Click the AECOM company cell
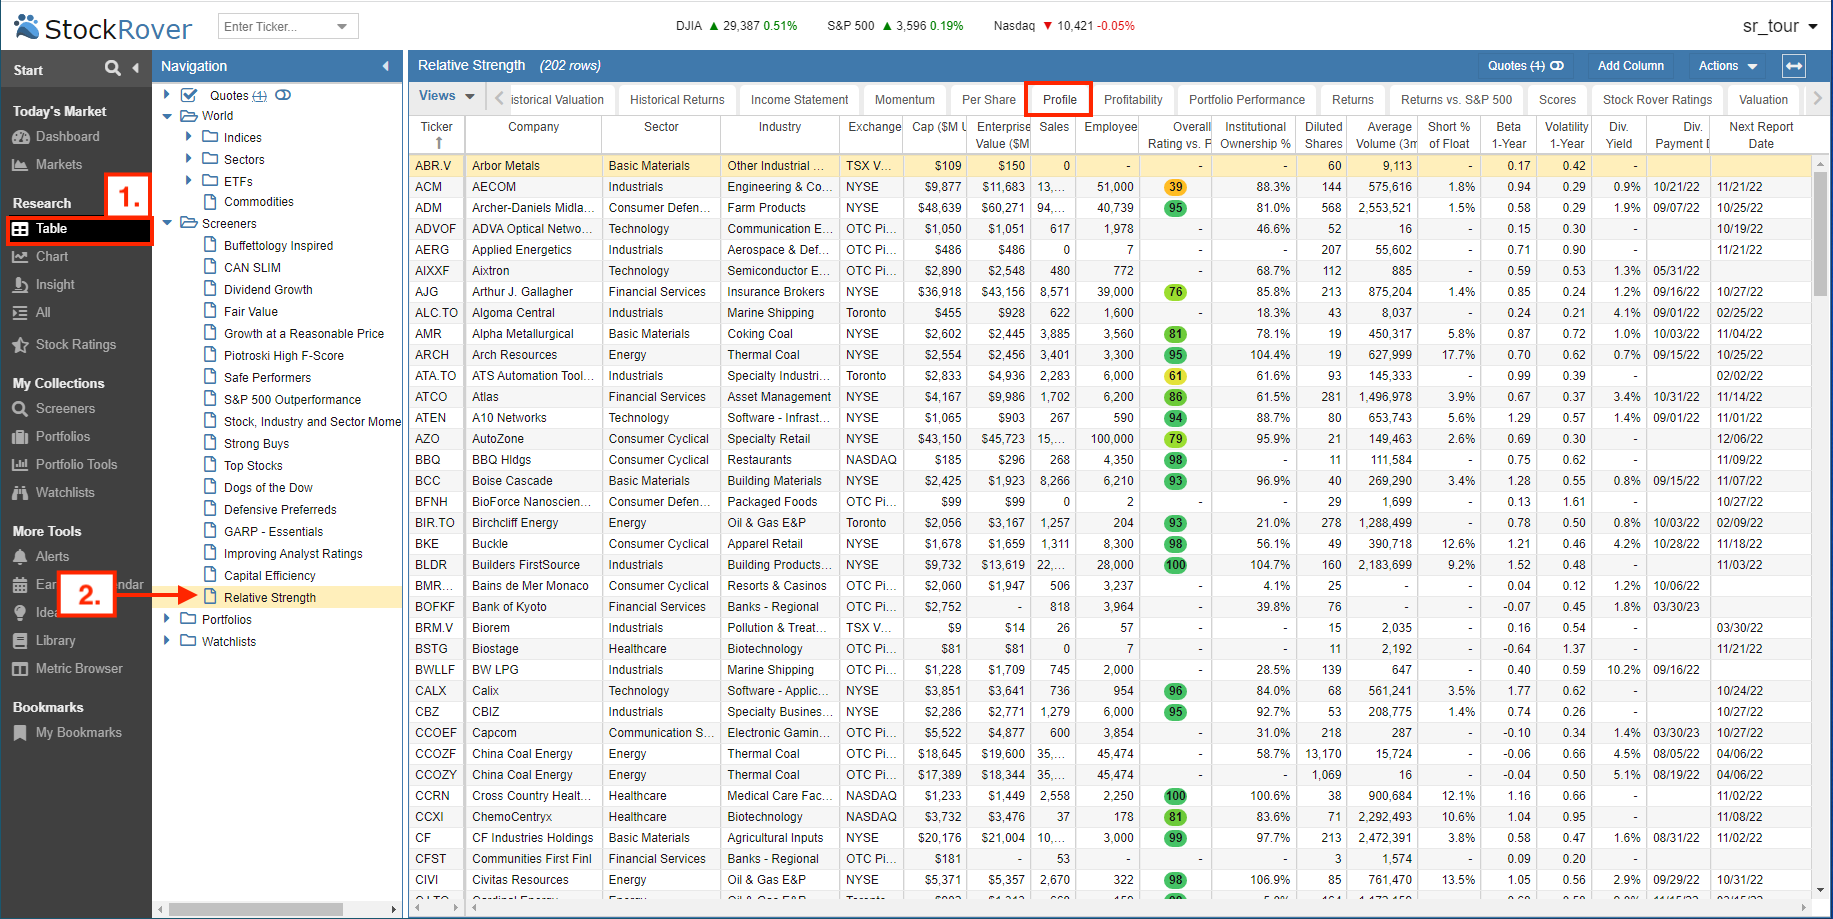 [x=534, y=187]
